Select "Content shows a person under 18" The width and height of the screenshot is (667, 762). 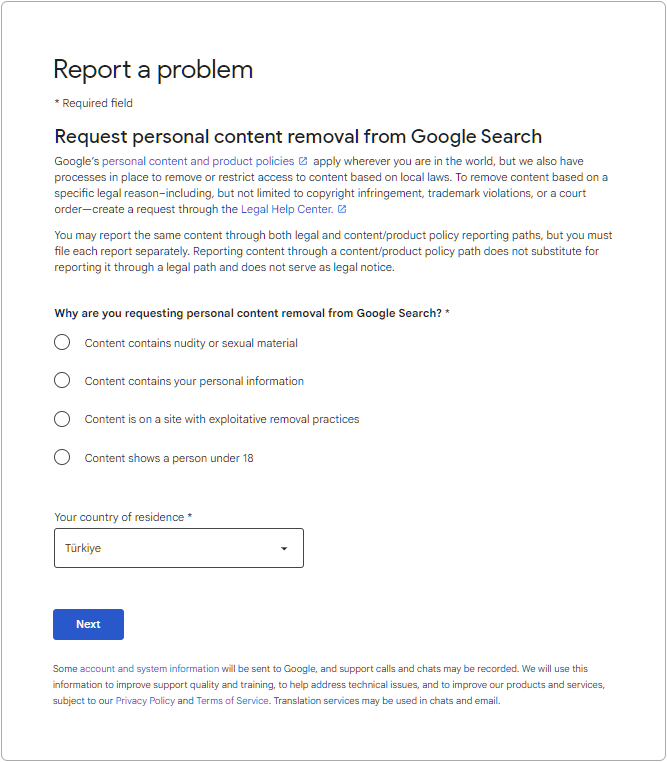tap(62, 458)
